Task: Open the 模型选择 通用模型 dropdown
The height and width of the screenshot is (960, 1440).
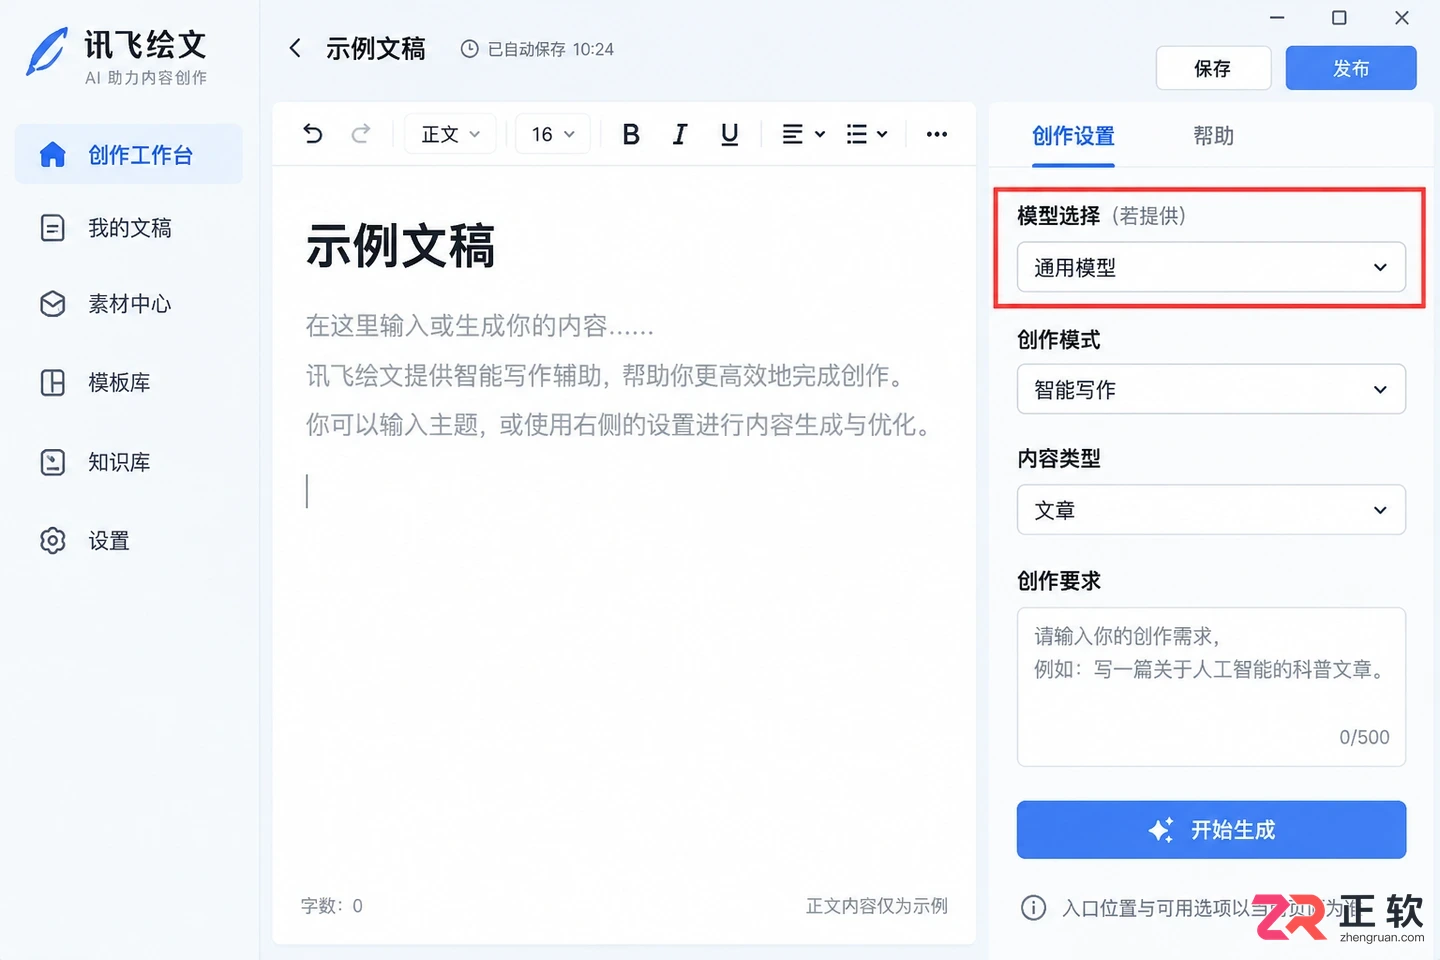Action: pos(1211,267)
